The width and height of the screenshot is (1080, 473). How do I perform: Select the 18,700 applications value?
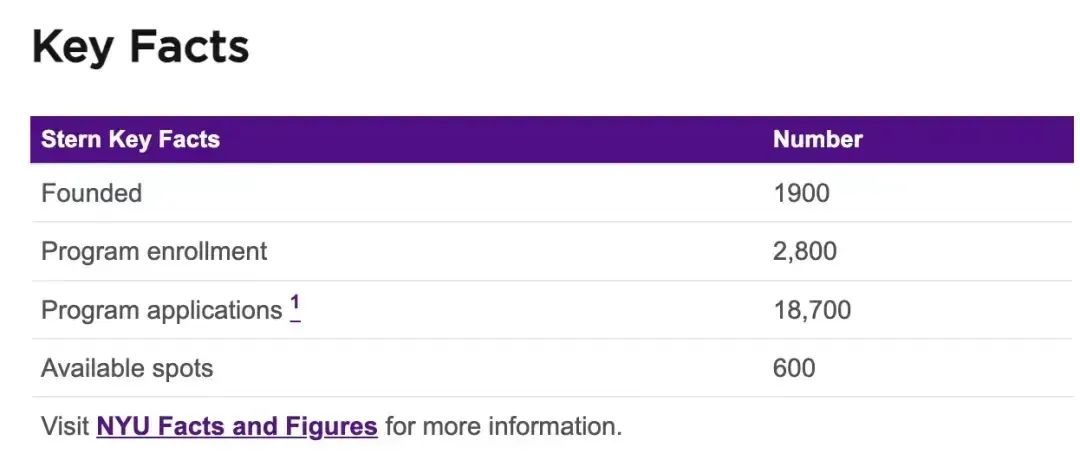tap(812, 310)
